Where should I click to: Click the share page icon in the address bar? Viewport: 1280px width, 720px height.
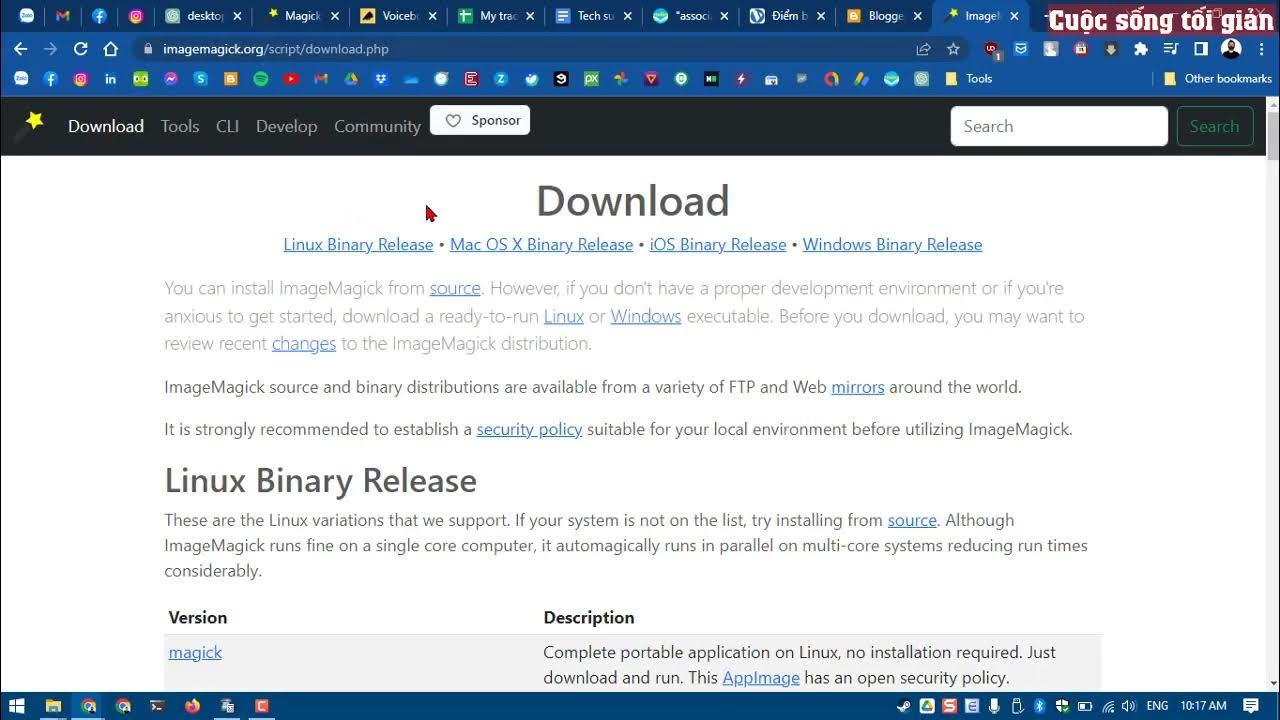pyautogui.click(x=923, y=49)
